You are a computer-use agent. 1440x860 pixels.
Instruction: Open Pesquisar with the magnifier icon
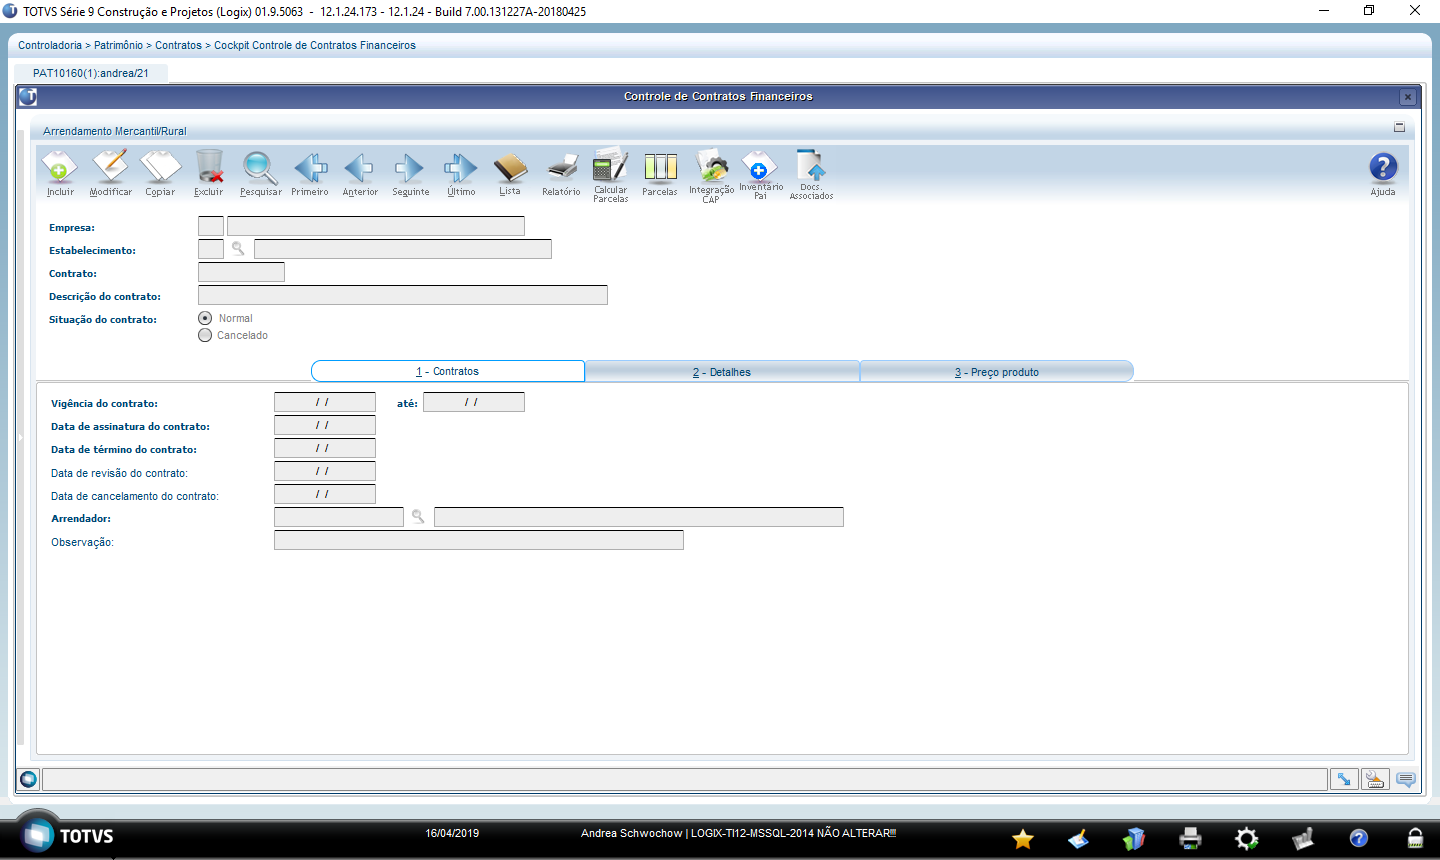pyautogui.click(x=260, y=167)
